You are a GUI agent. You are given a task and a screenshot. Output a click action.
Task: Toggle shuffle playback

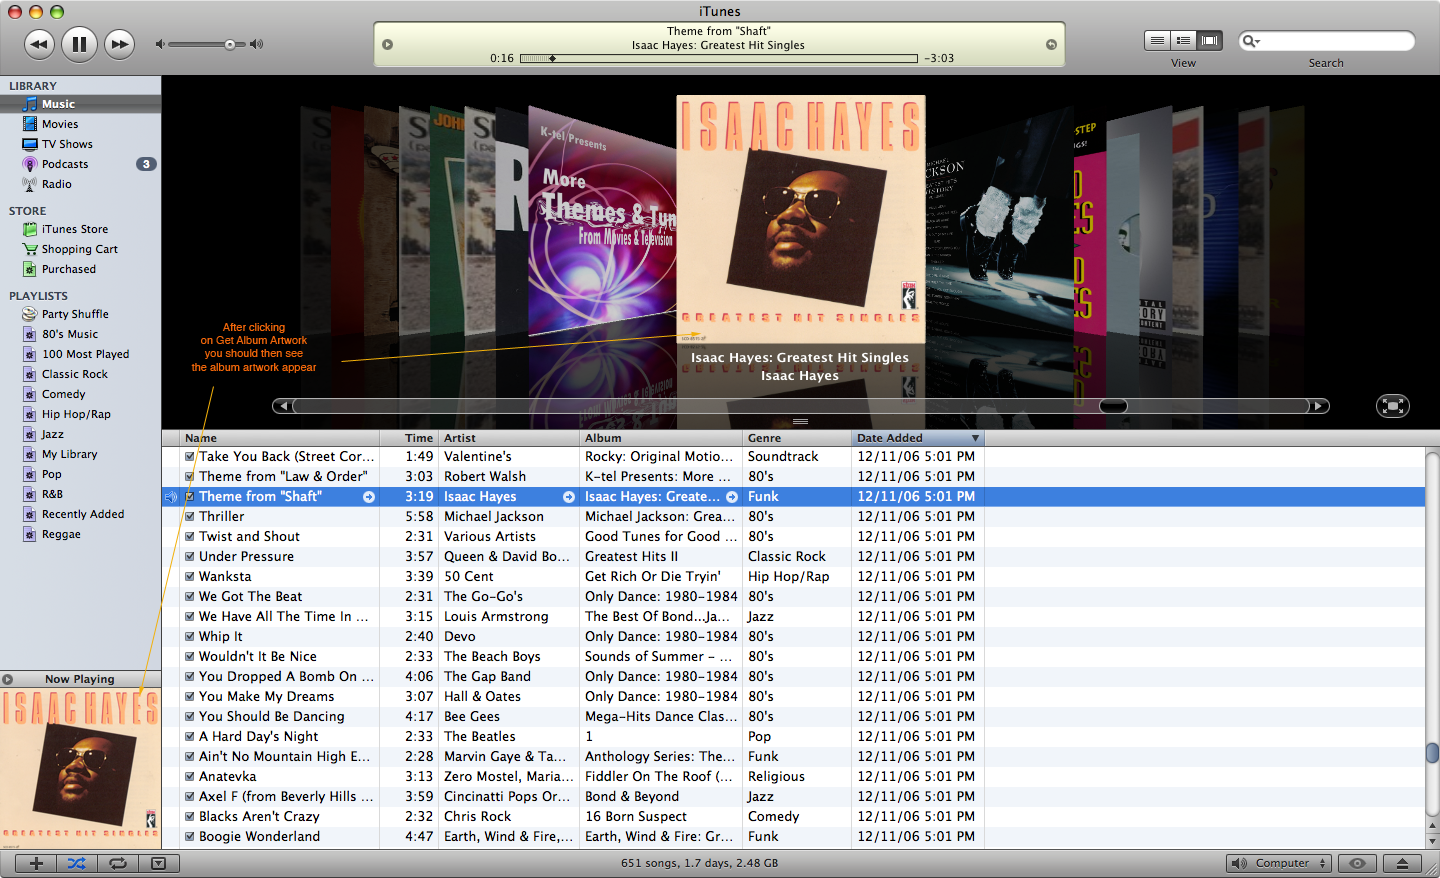[77, 863]
